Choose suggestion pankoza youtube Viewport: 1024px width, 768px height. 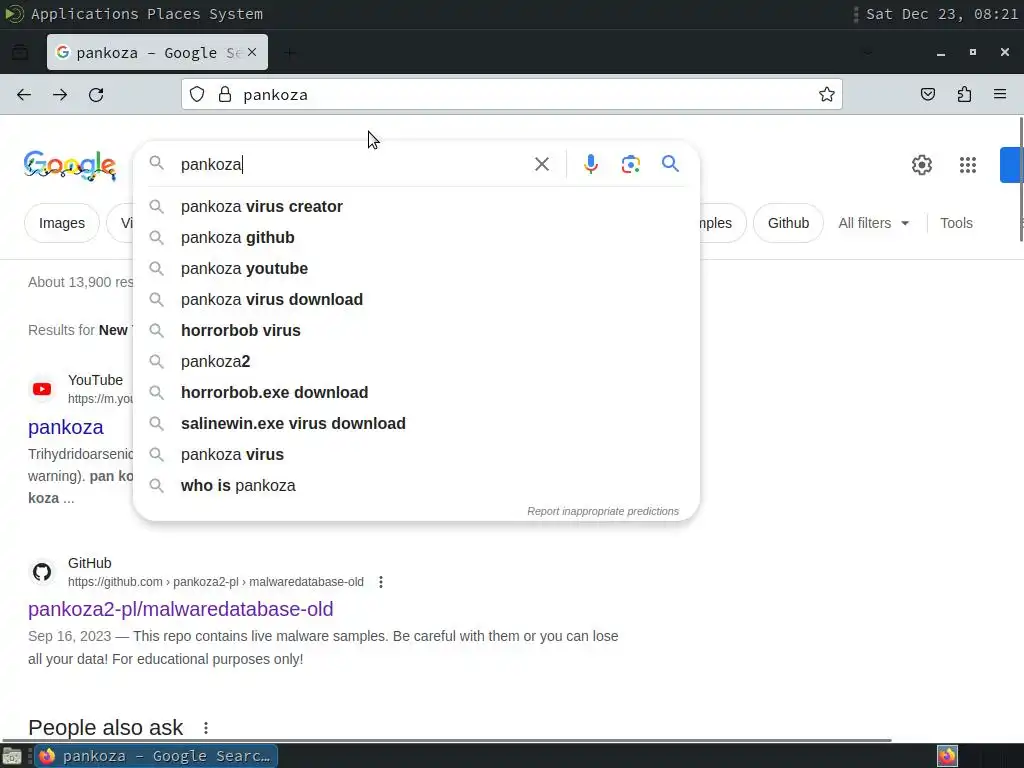(x=416, y=268)
